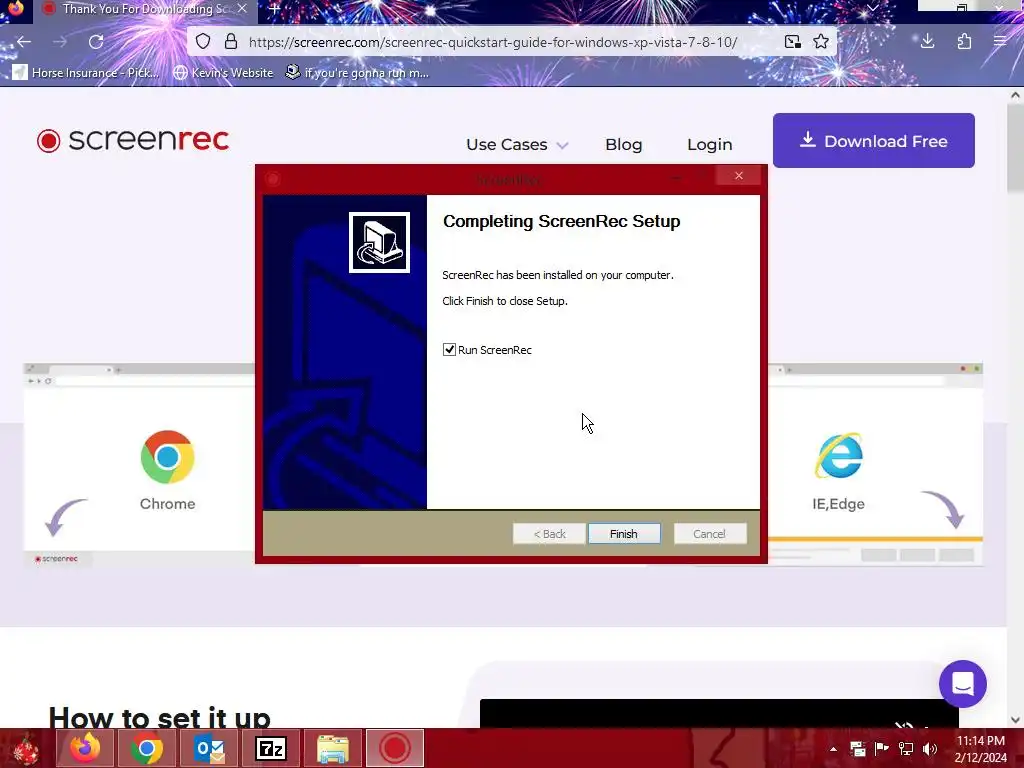The image size is (1024, 768).
Task: Click the picture-in-picture icon in address bar
Action: [793, 42]
